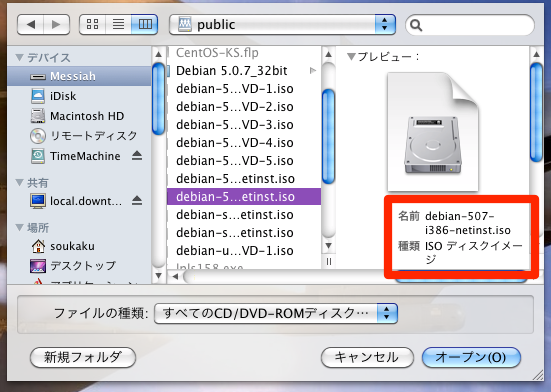The height and width of the screenshot is (392, 551).
Task: Open the ファイルの種類 file type dropdown
Action: pyautogui.click(x=276, y=313)
